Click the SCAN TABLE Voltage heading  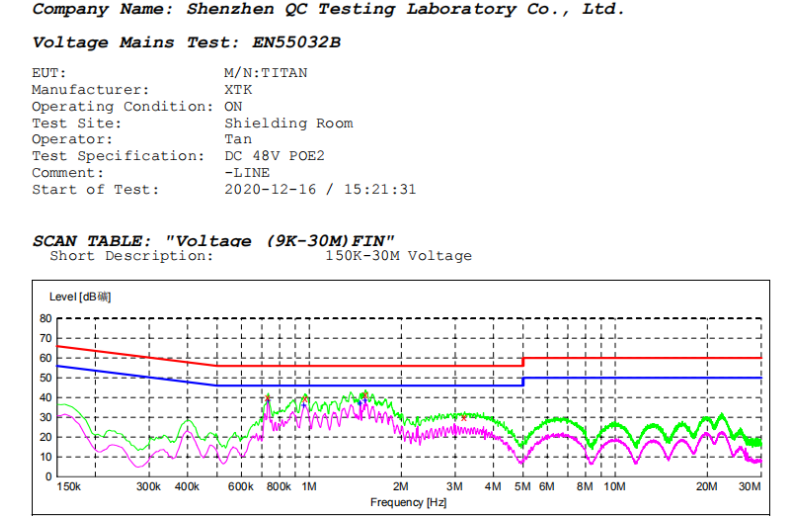(x=214, y=240)
